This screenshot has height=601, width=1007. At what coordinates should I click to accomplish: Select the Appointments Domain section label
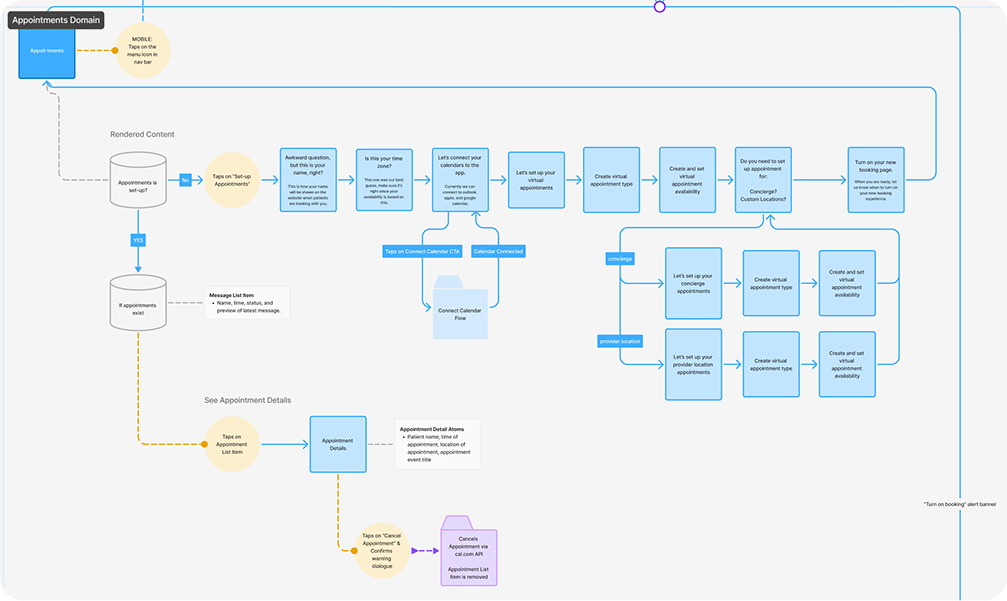pyautogui.click(x=56, y=20)
